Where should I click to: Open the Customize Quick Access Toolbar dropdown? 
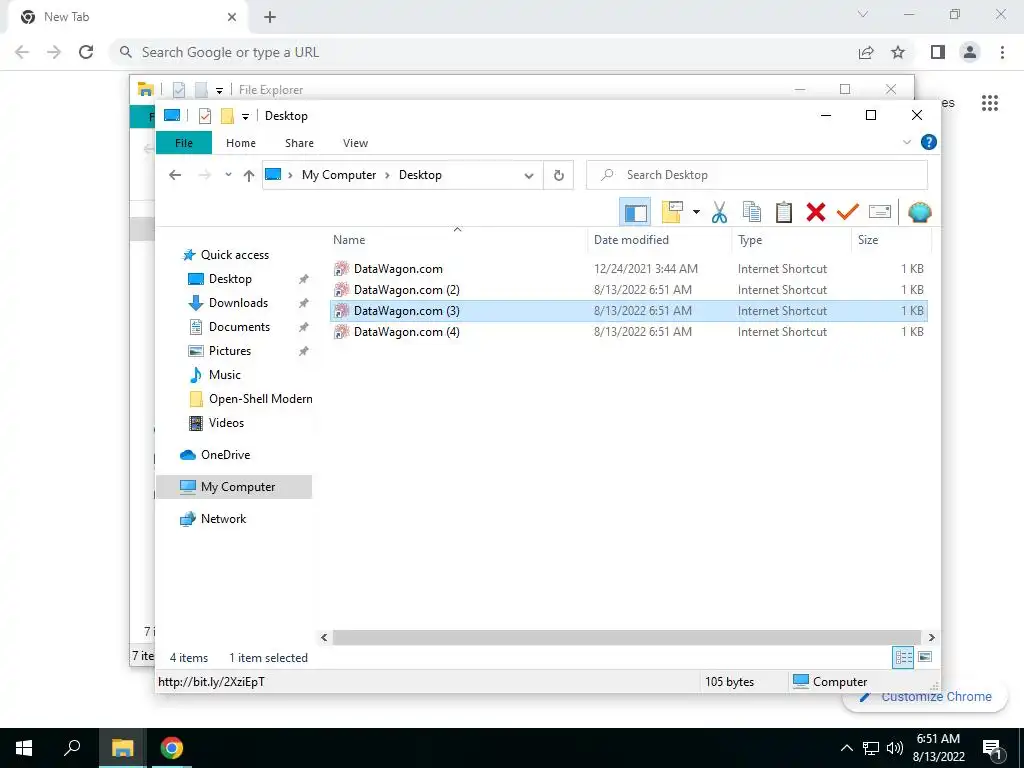point(245,117)
